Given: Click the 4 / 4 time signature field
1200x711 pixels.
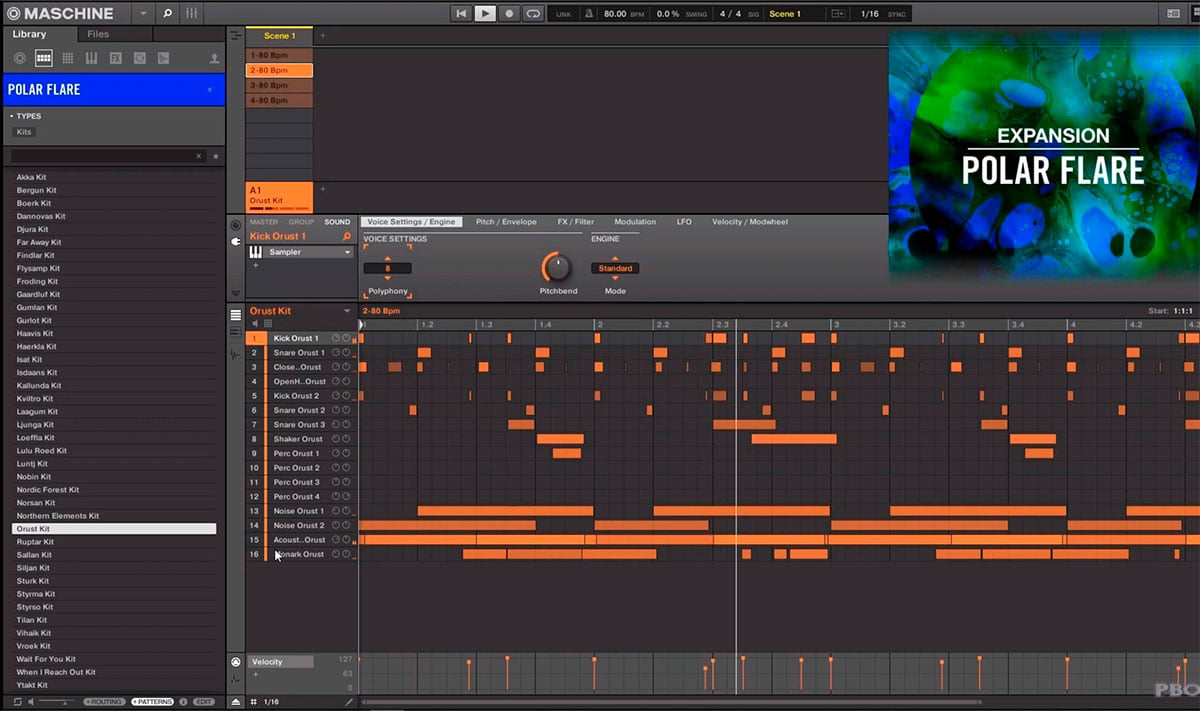Looking at the screenshot, I should point(730,14).
